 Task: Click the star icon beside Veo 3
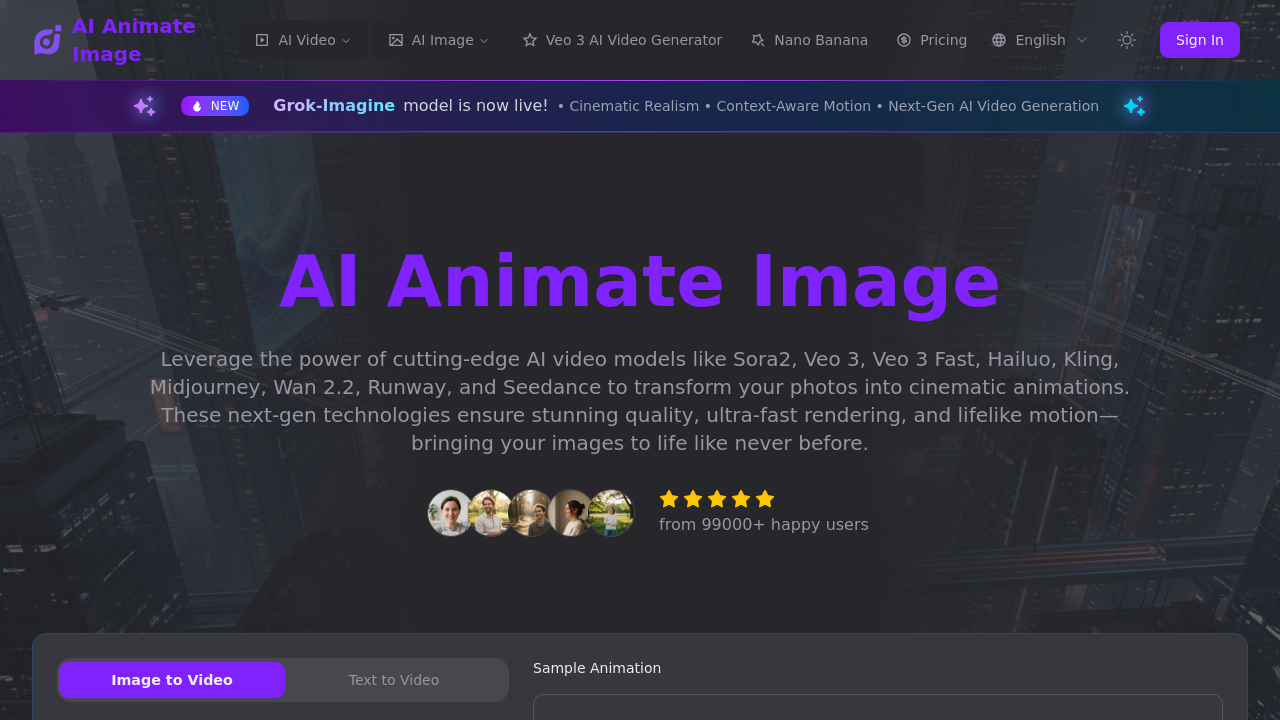[528, 40]
